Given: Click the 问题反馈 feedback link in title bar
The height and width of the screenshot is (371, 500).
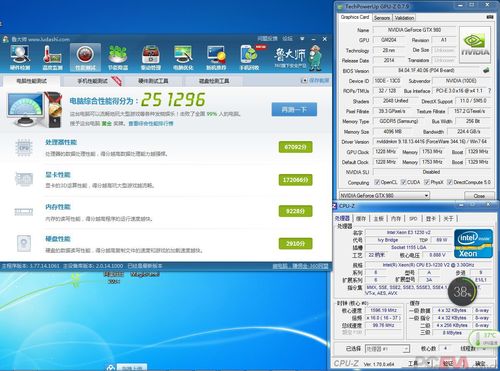Looking at the screenshot, I should coord(267,39).
